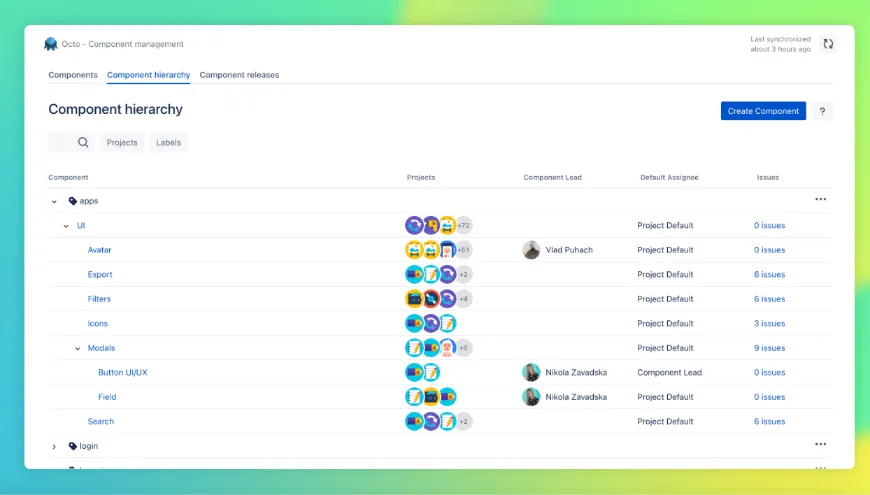The image size is (870, 495).
Task: Click the sync refresh icon
Action: click(827, 44)
